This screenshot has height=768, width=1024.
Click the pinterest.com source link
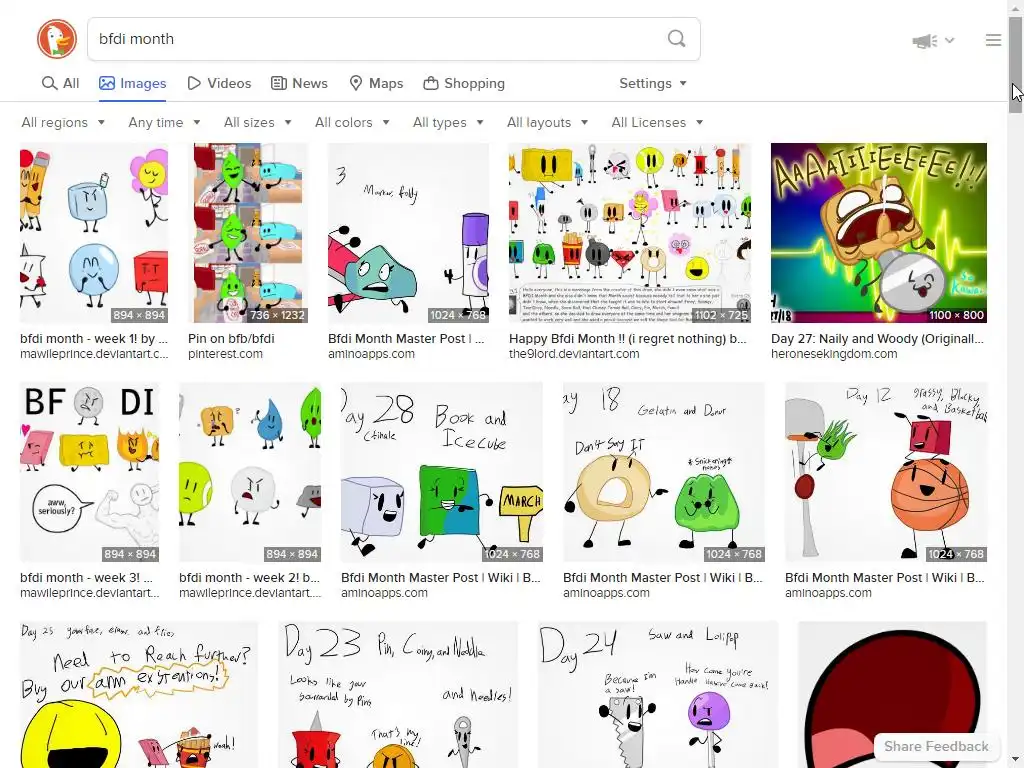pyautogui.click(x=225, y=354)
